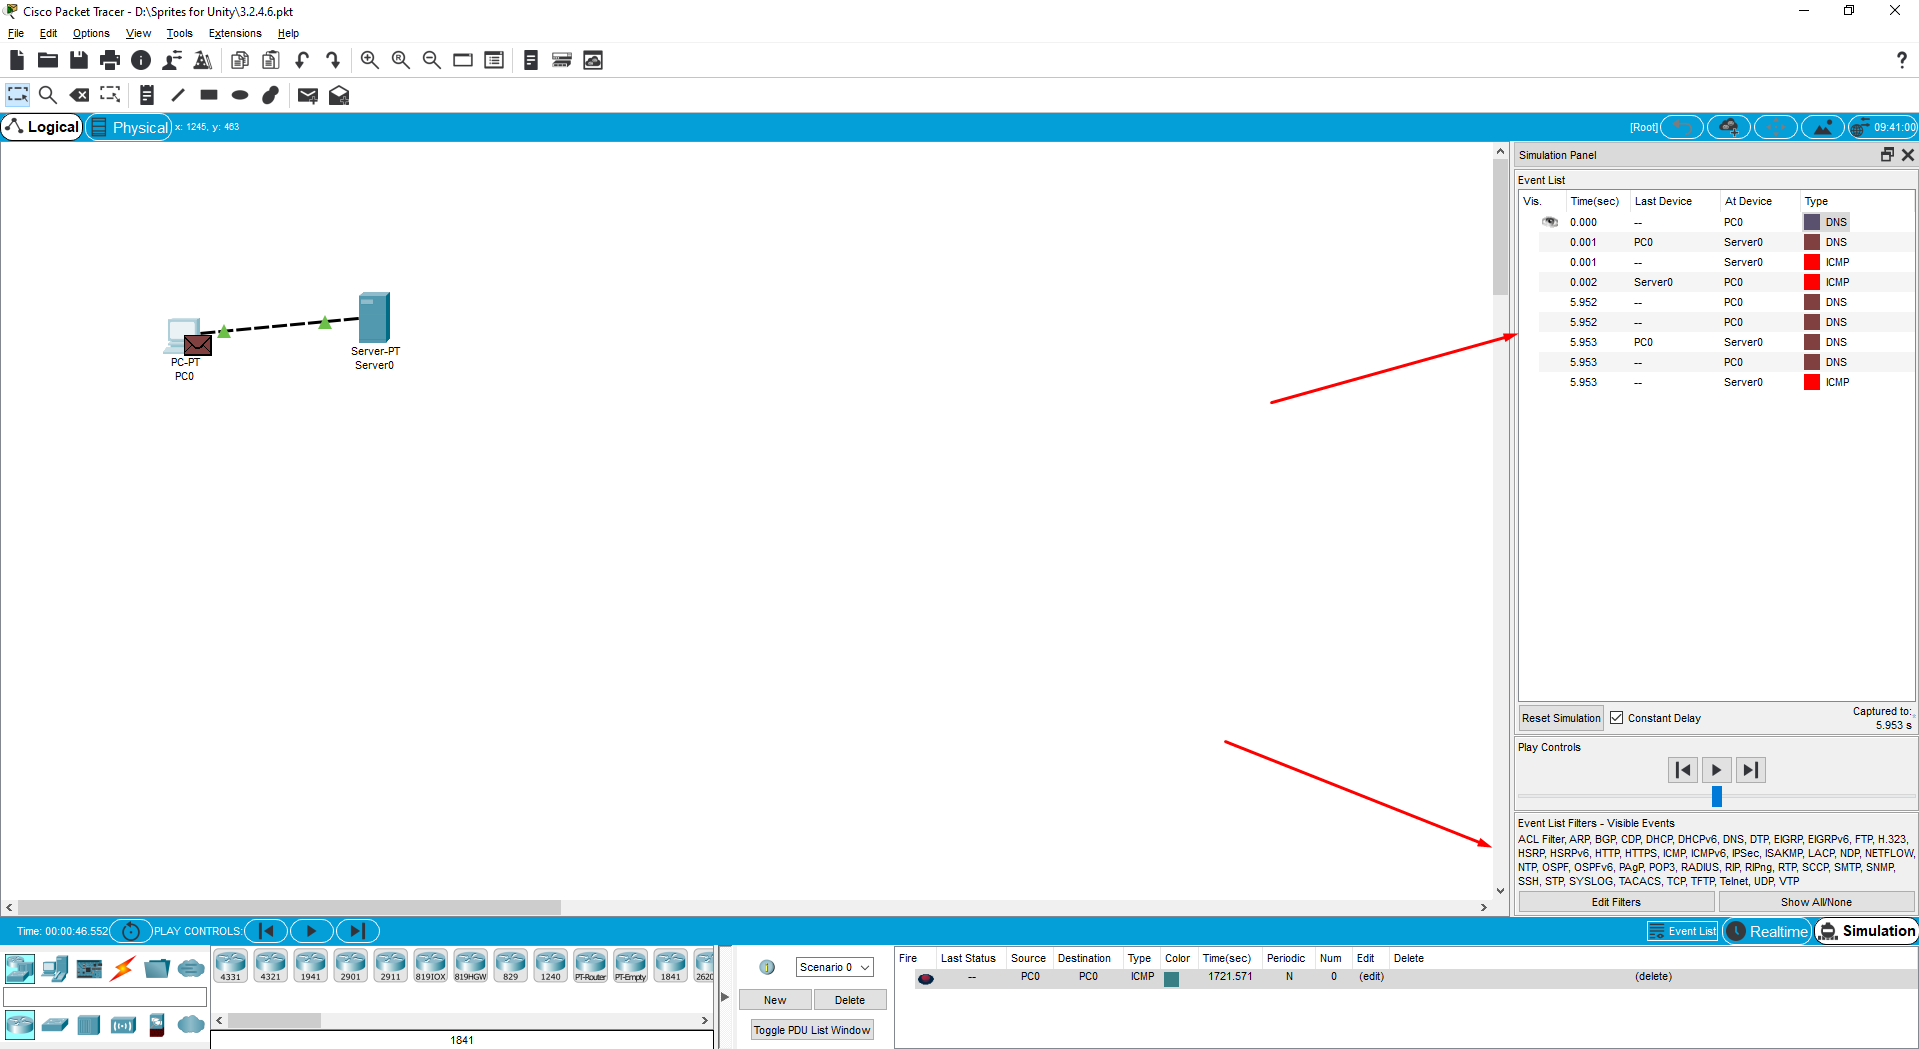Image resolution: width=1919 pixels, height=1049 pixels.
Task: Save the network with the floppy icon
Action: click(78, 60)
